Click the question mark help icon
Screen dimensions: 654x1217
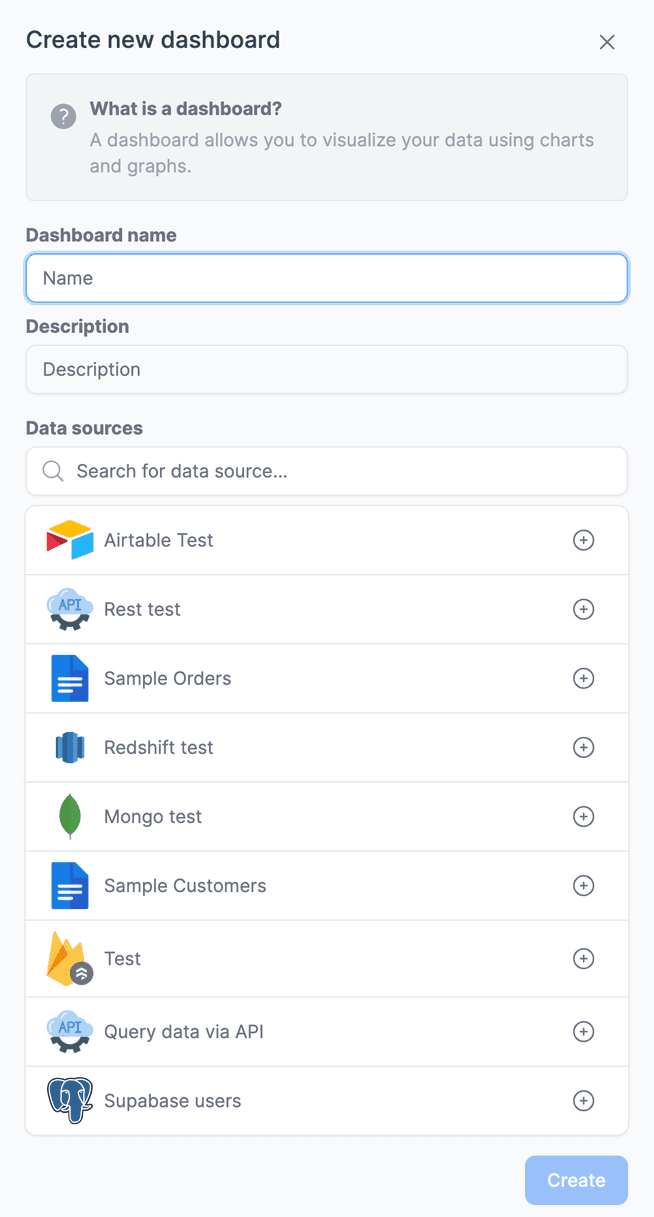(x=63, y=116)
